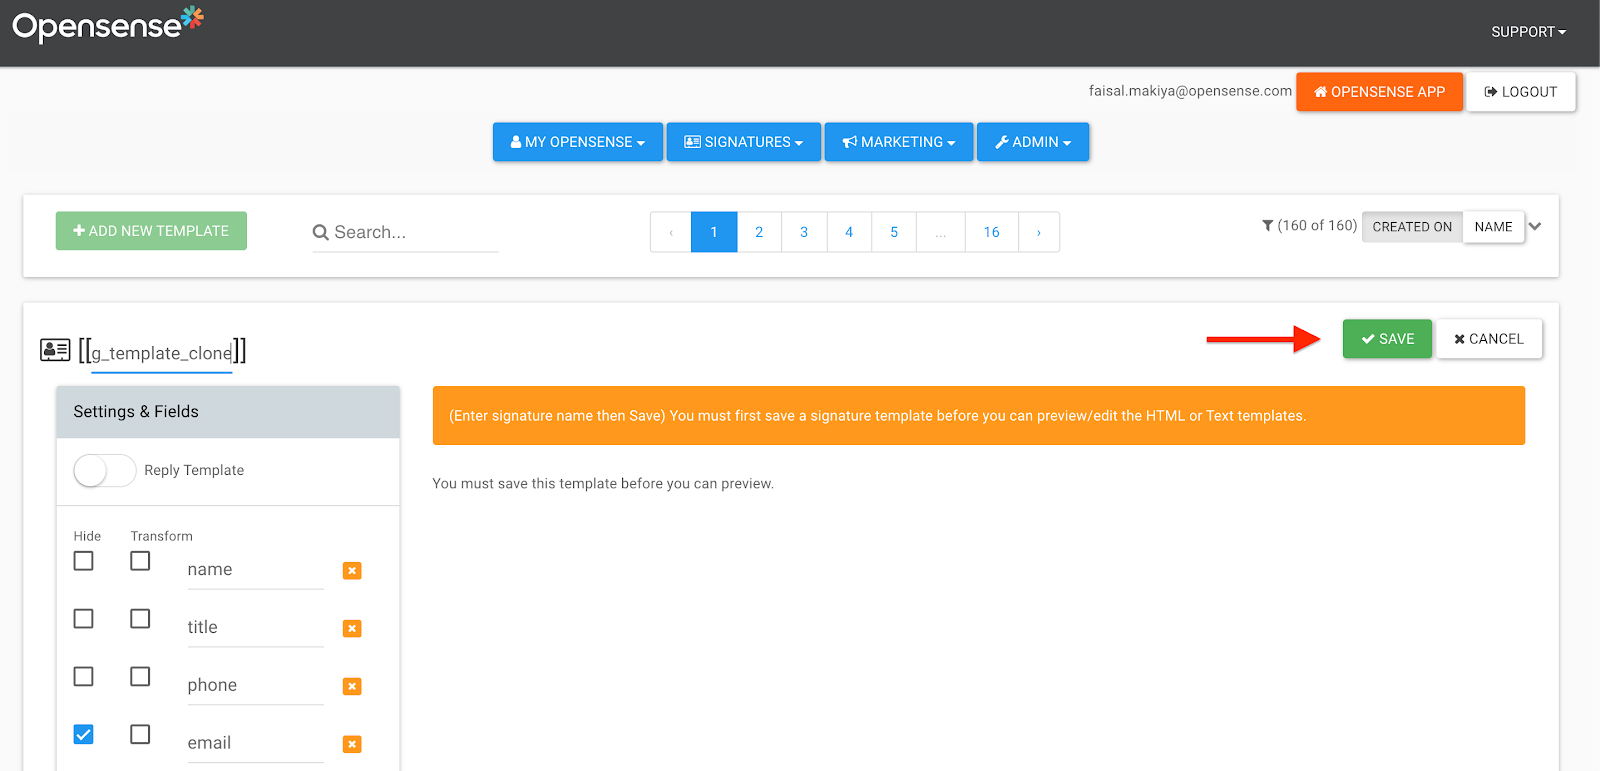Image resolution: width=1600 pixels, height=771 pixels.
Task: Expand the sort options chevron
Action: pyautogui.click(x=1535, y=226)
